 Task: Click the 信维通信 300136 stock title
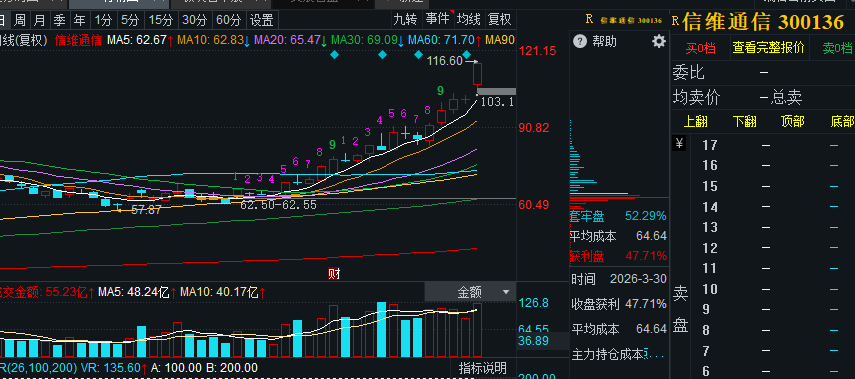point(763,21)
